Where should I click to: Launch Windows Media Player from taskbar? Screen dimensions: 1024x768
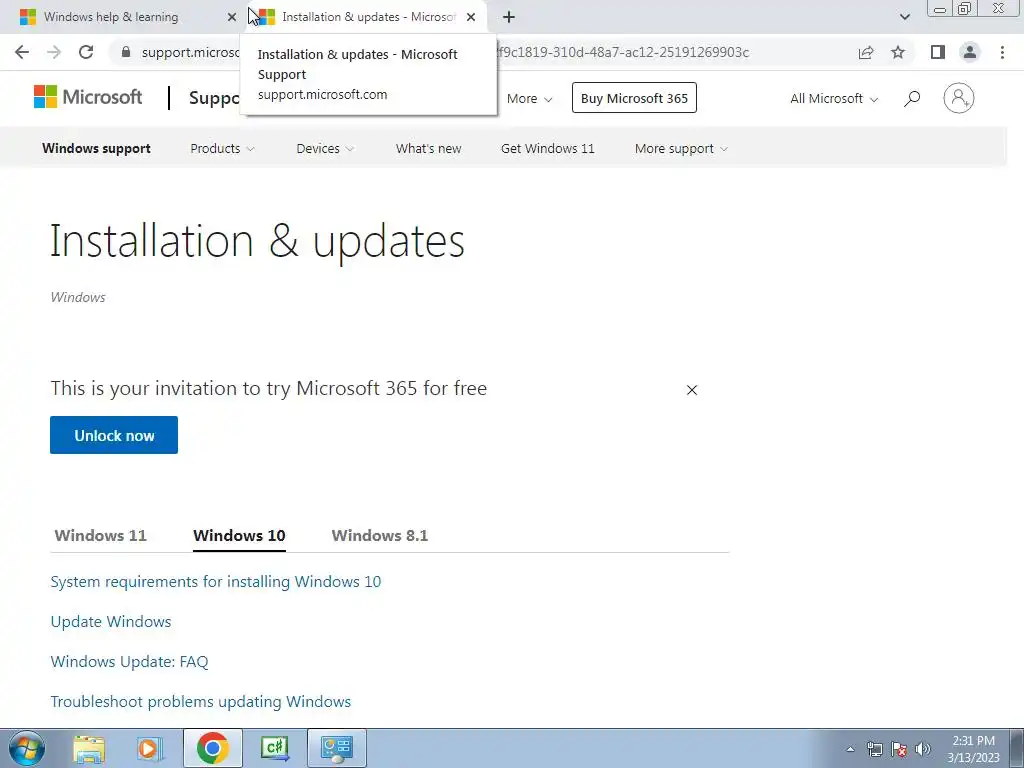tap(150, 748)
